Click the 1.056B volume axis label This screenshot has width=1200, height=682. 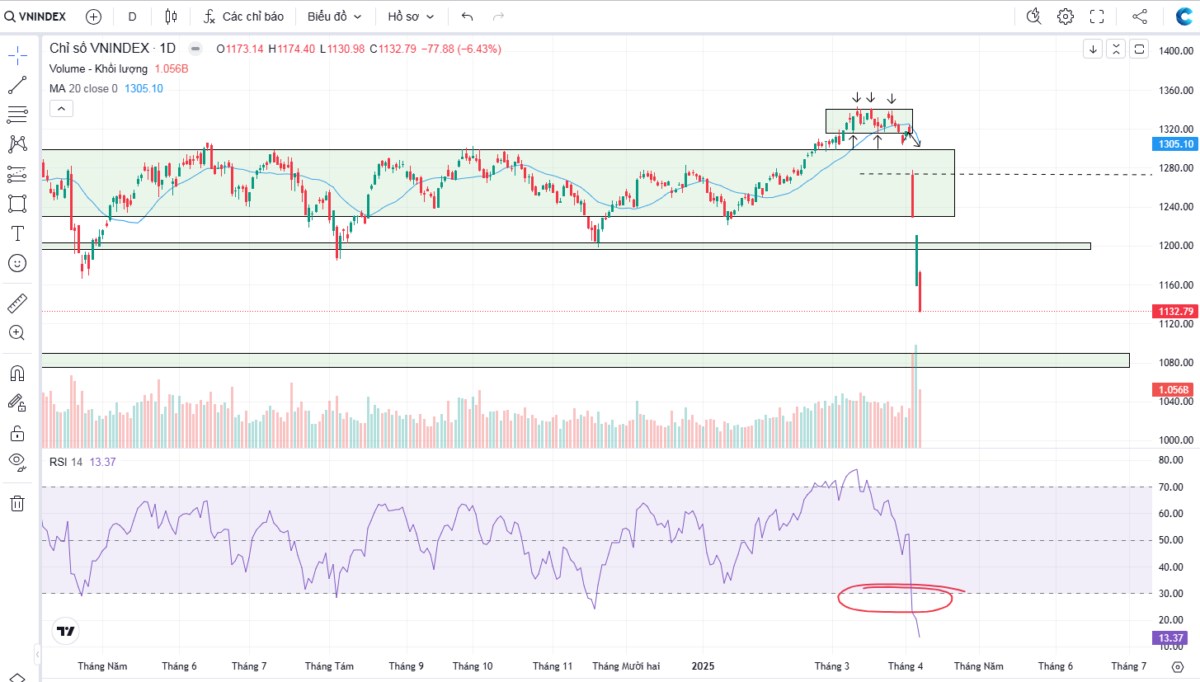1174,389
